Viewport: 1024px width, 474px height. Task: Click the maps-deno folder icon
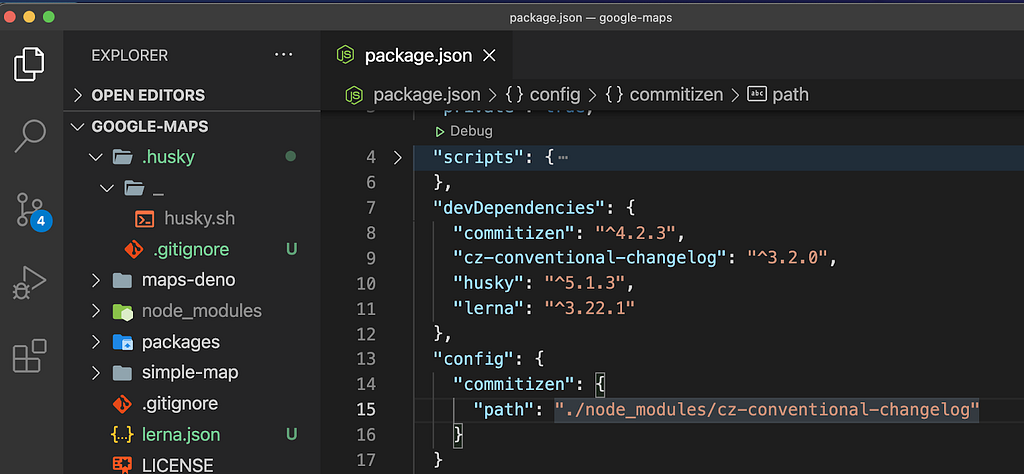click(x=122, y=281)
